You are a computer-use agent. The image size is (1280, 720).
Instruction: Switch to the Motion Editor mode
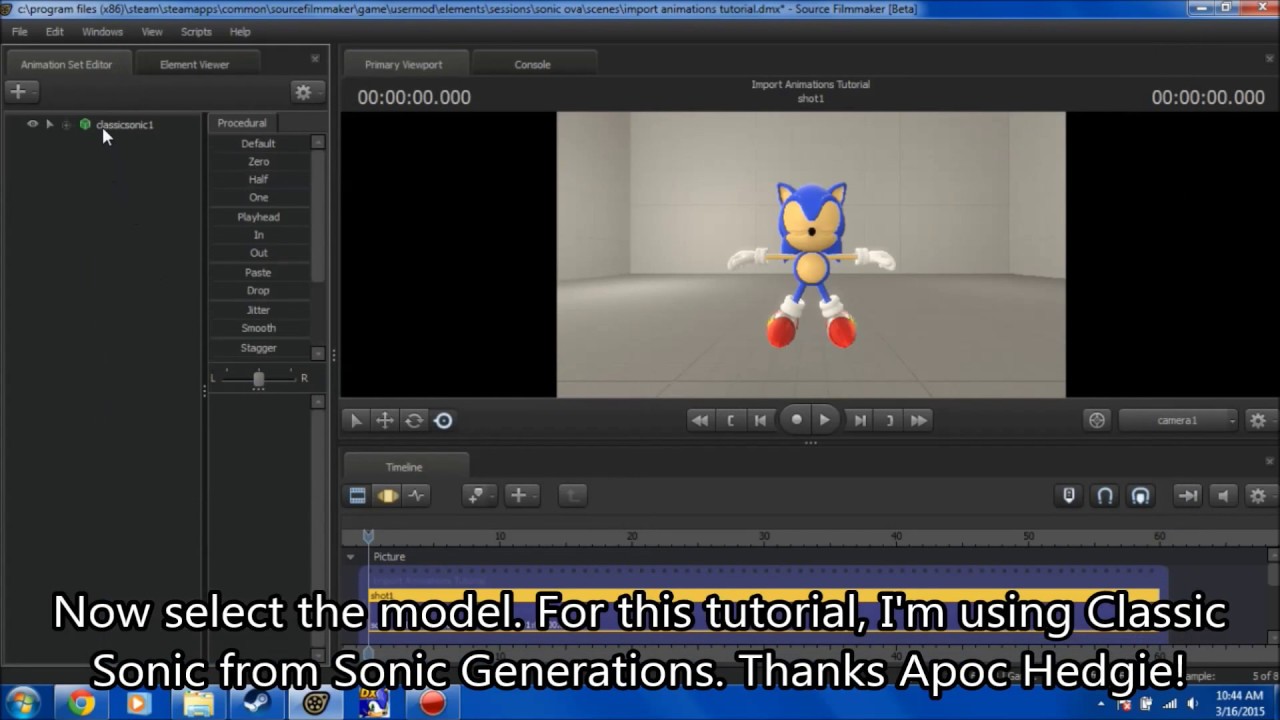click(387, 495)
